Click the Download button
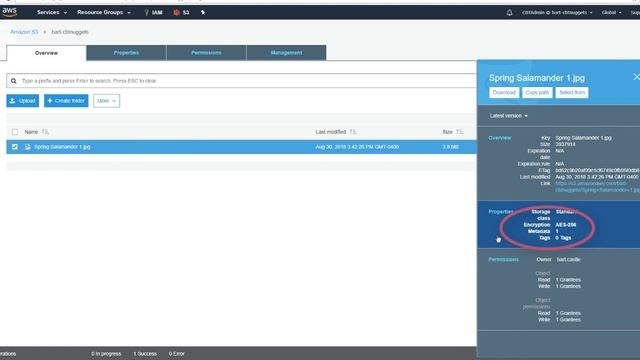The width and height of the screenshot is (640, 360). (x=504, y=93)
